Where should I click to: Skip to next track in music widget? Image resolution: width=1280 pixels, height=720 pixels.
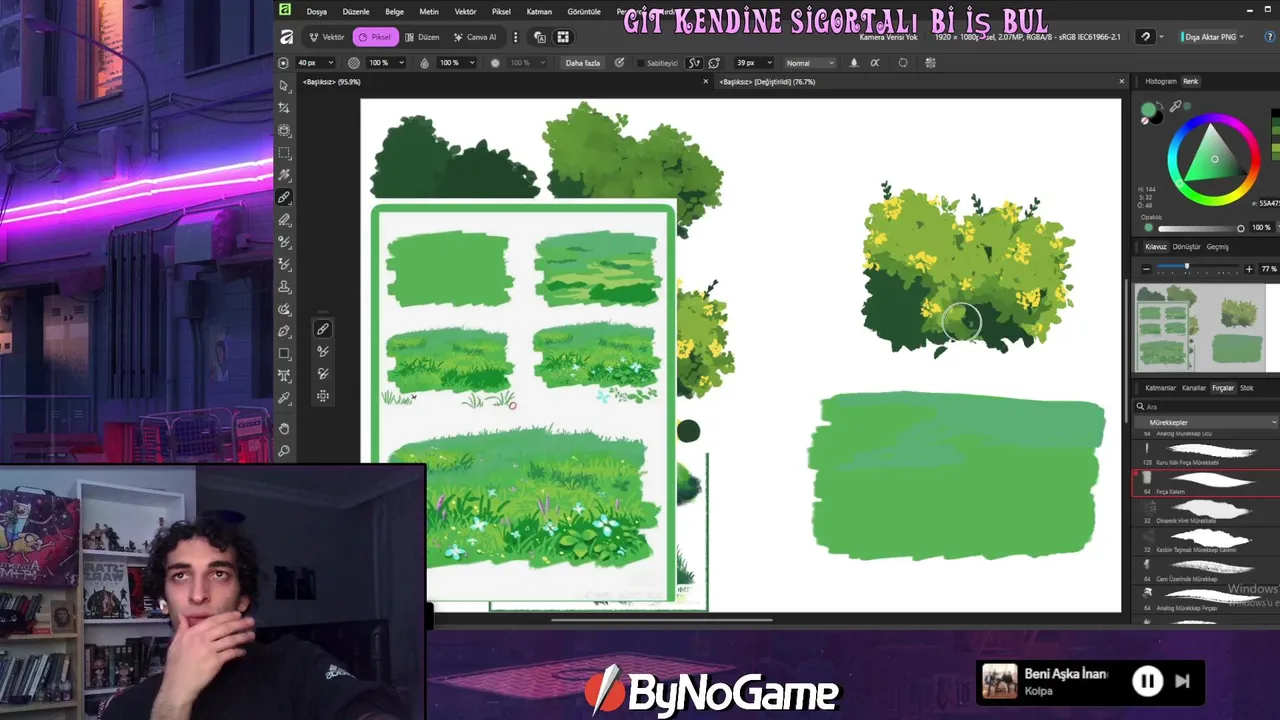tap(1182, 682)
